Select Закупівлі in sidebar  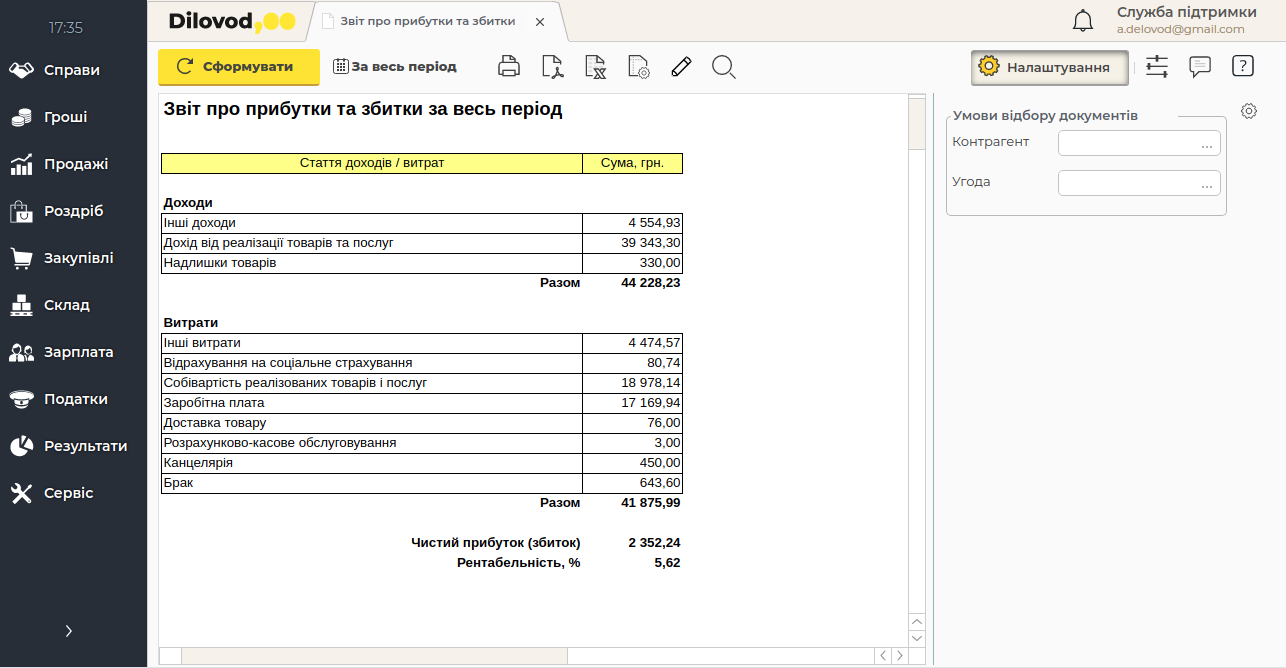click(74, 258)
